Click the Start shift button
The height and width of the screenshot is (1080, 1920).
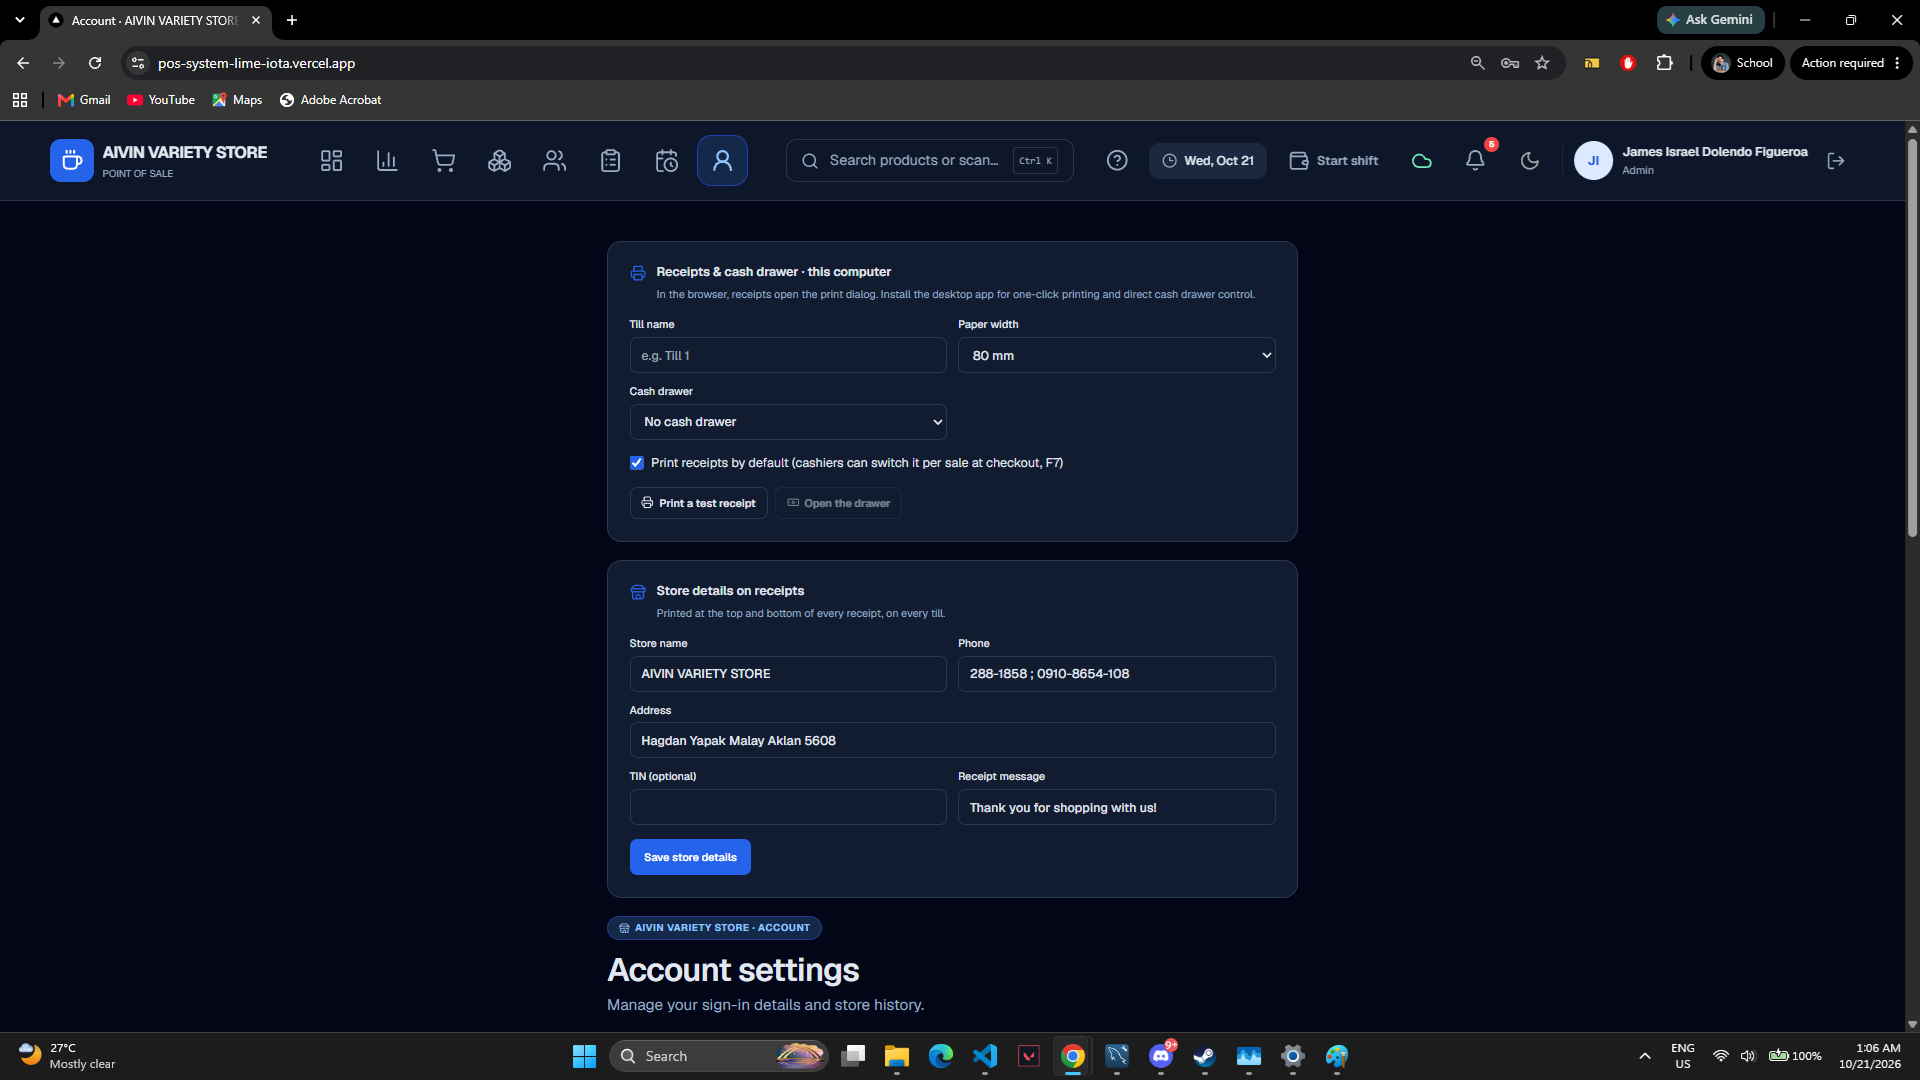[x=1334, y=161]
